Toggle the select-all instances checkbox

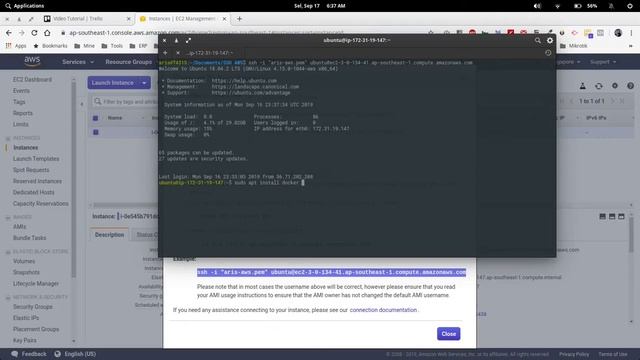tap(96, 118)
